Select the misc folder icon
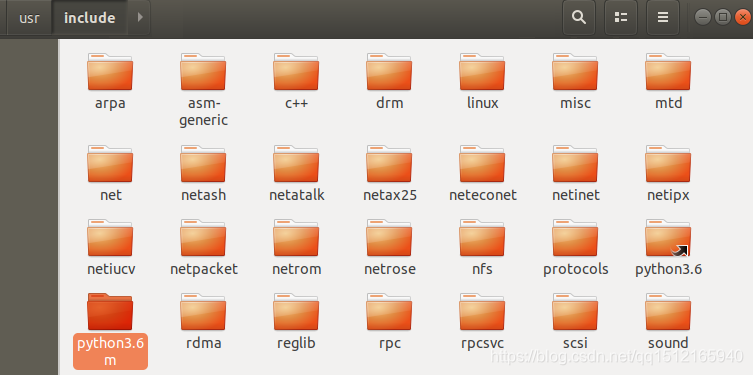The width and height of the screenshot is (753, 375). pos(575,72)
